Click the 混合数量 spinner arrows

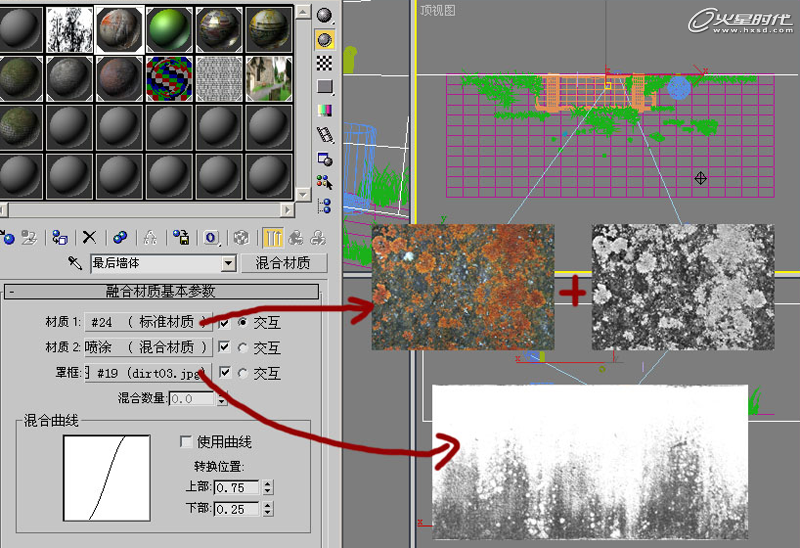221,398
